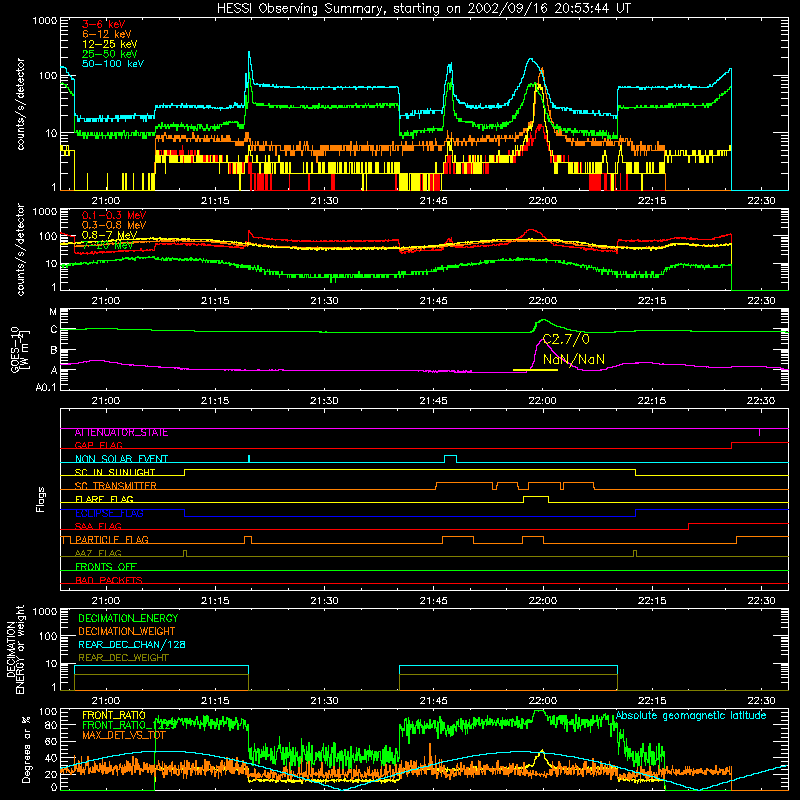Select the GAP_FLAG label
Image resolution: width=800 pixels, height=800 pixels.
(98, 445)
